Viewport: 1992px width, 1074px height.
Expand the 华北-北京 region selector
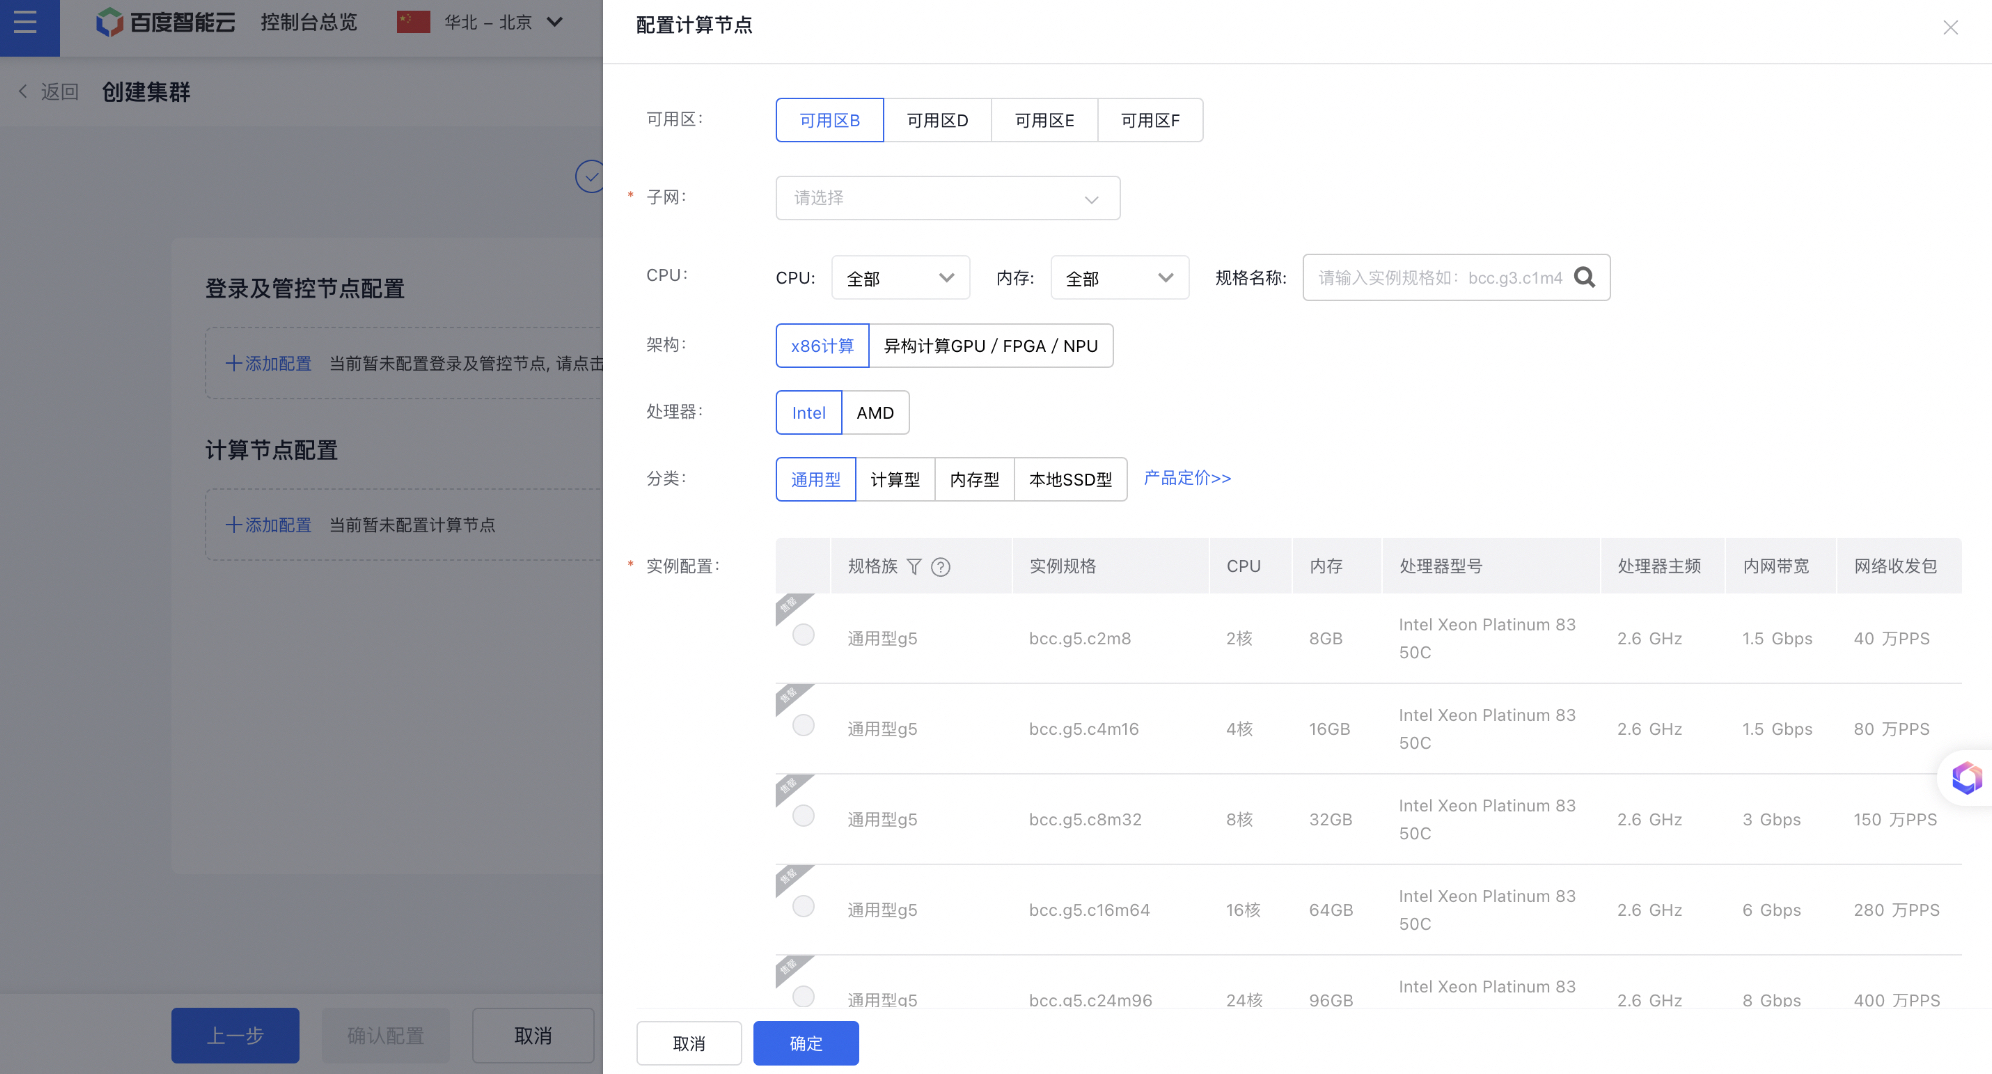[504, 22]
